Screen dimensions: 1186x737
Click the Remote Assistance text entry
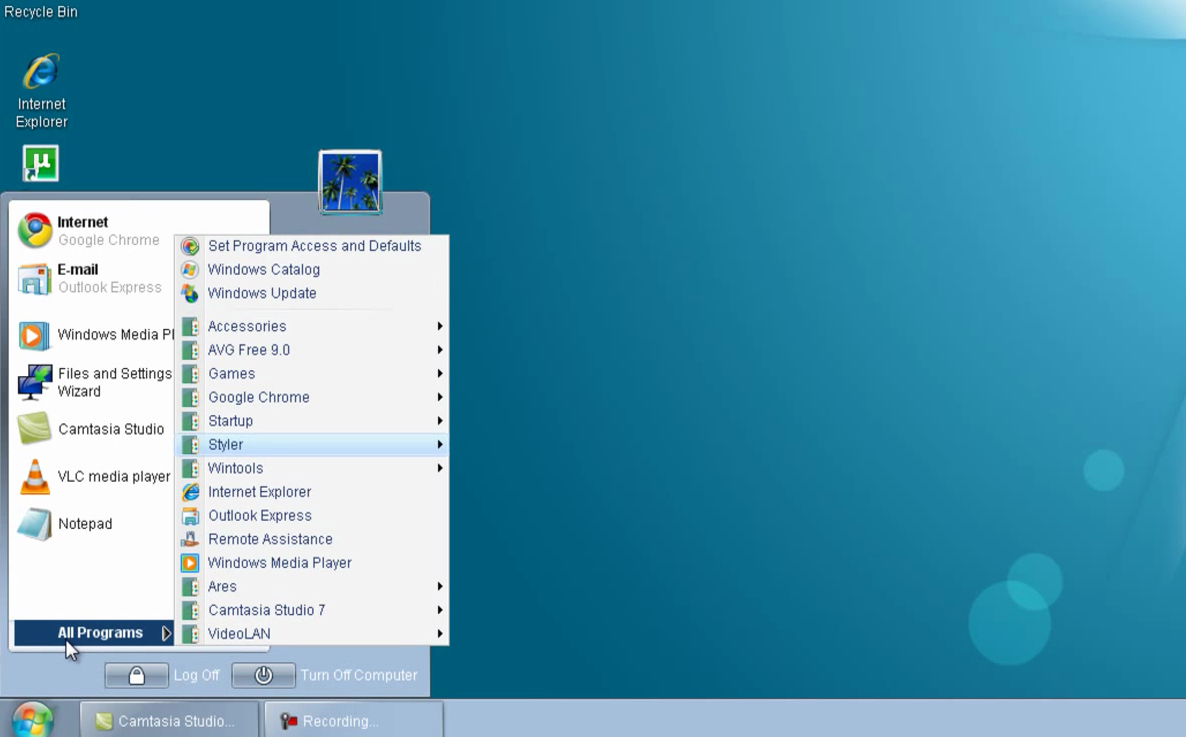pyautogui.click(x=270, y=539)
